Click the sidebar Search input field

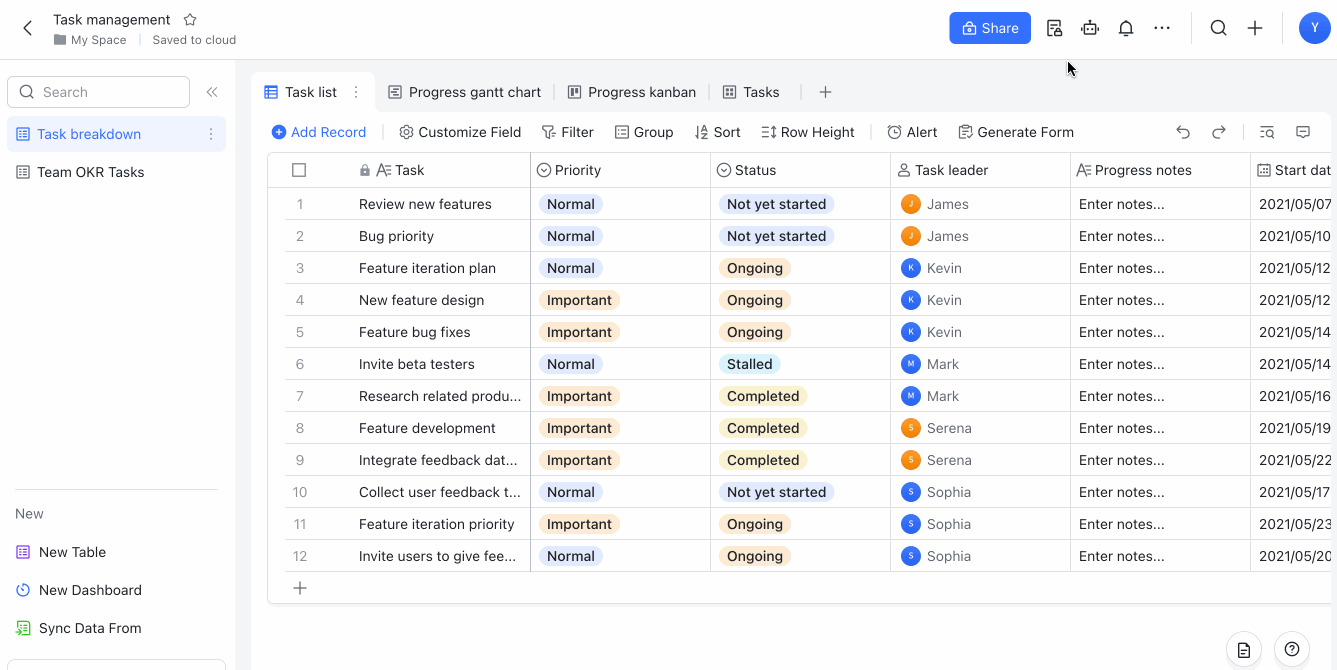point(98,91)
